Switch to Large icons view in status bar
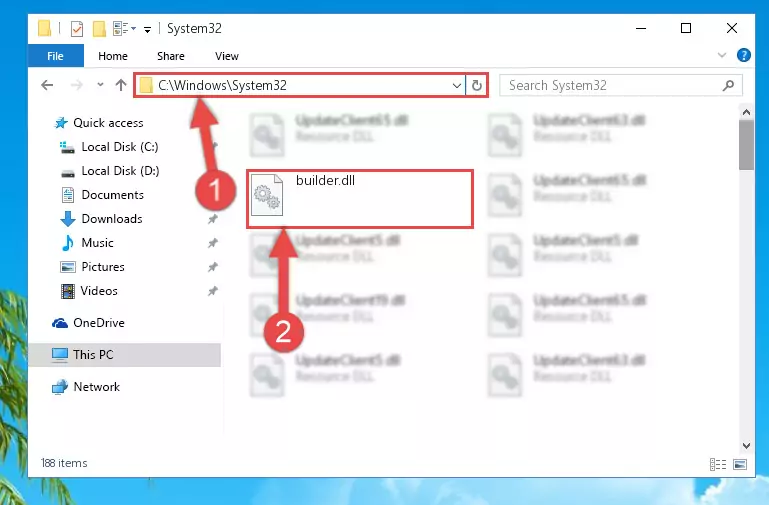 point(740,464)
